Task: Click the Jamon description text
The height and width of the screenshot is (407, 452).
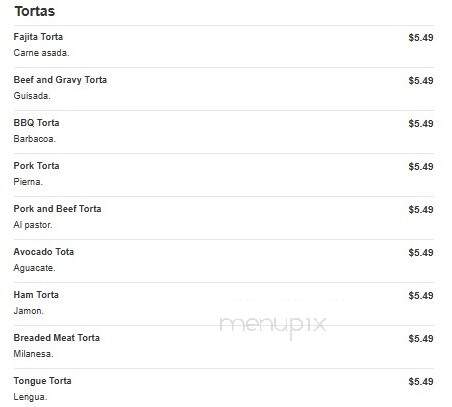Action: (x=28, y=311)
